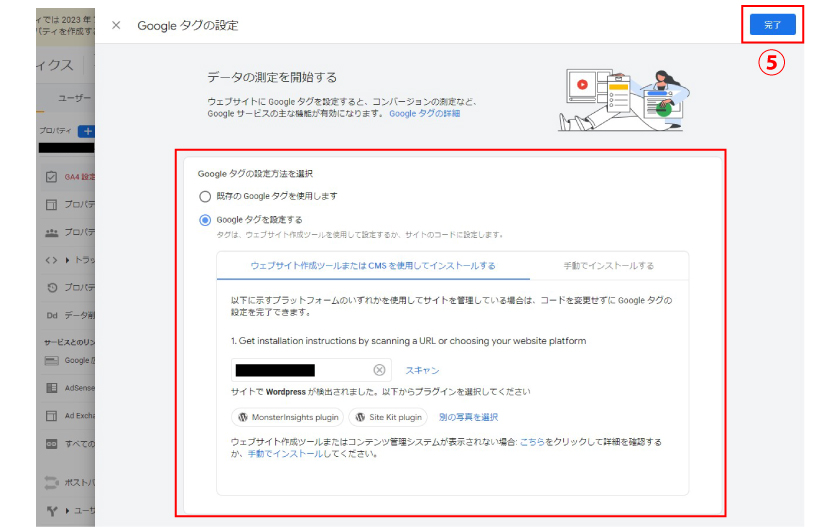Image resolution: width=836 pixels, height=527 pixels.
Task: Click GA4 setup checkbox icon in sidebar
Action: click(x=51, y=177)
